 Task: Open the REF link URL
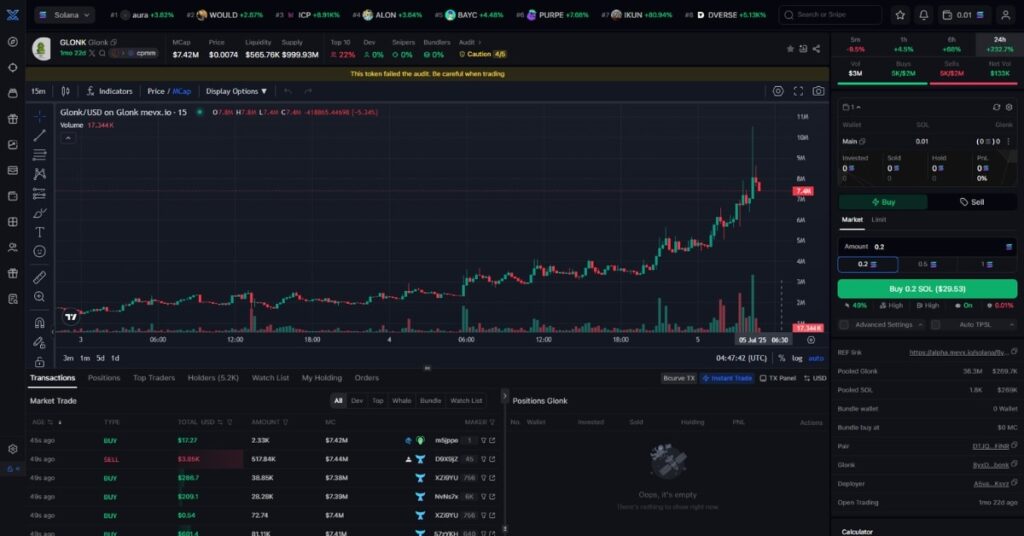click(x=958, y=353)
